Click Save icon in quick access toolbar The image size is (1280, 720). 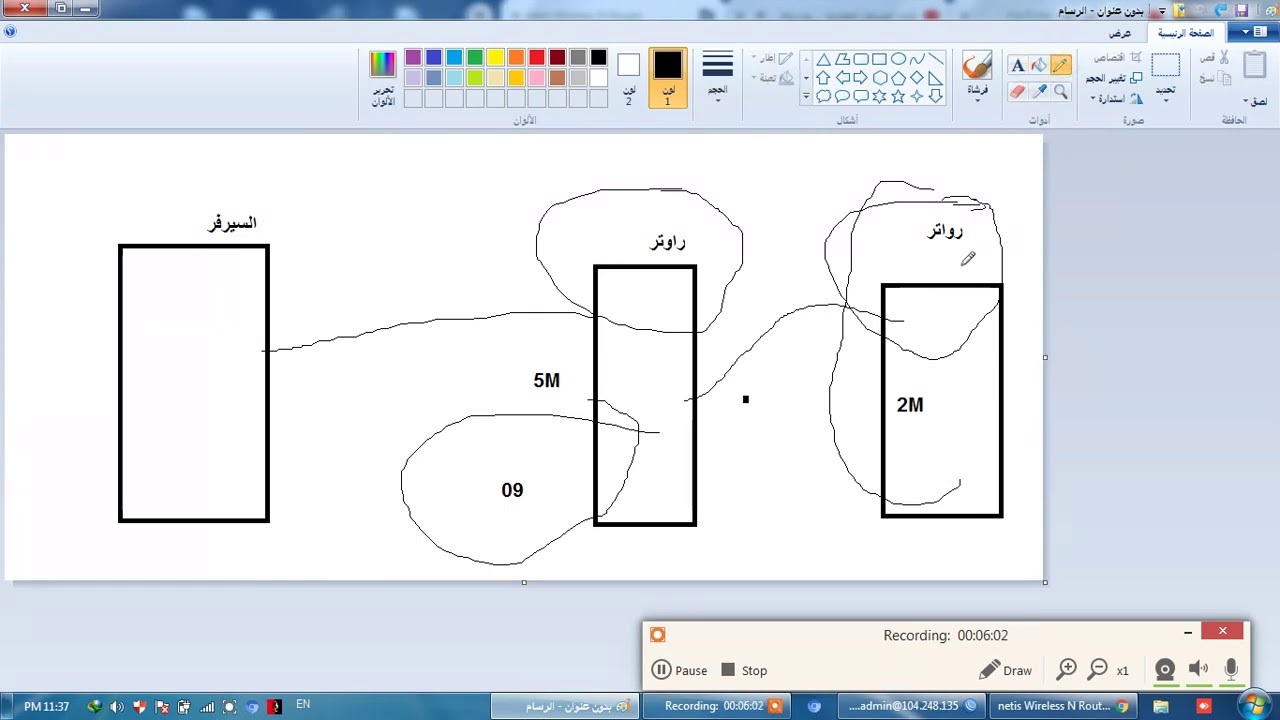1242,10
